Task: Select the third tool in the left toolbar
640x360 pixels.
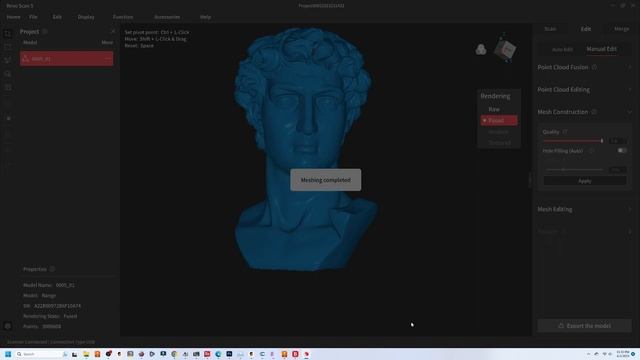Action: [x=7, y=60]
